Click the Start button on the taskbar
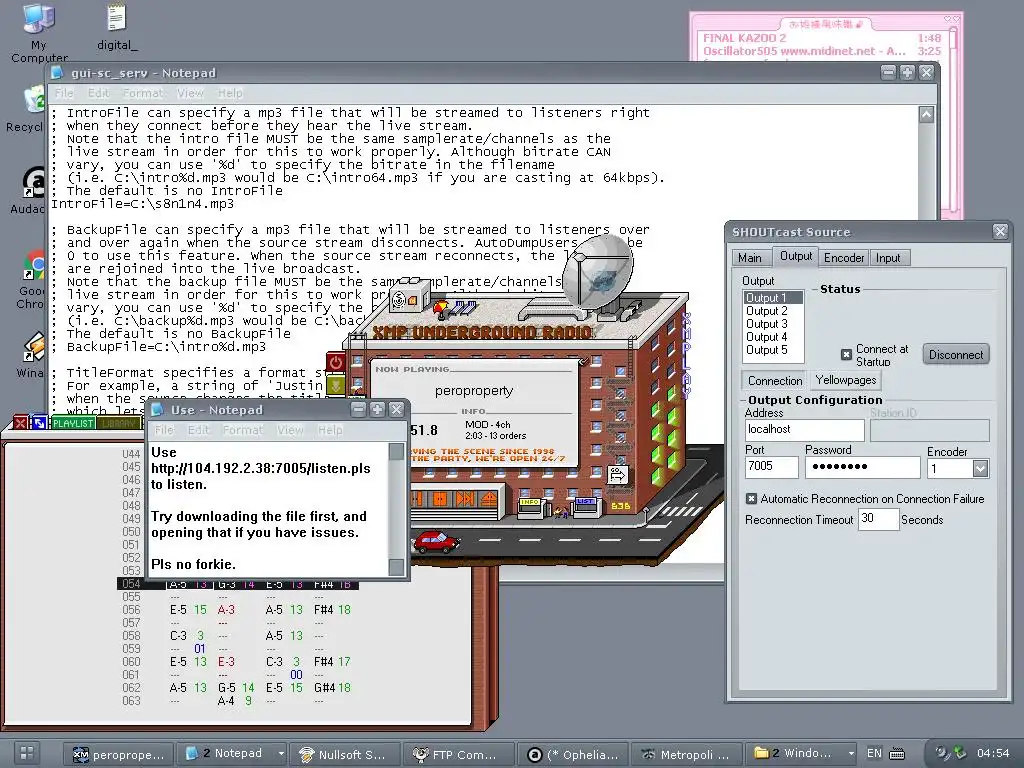Screen dimensions: 1024x768 (26, 752)
